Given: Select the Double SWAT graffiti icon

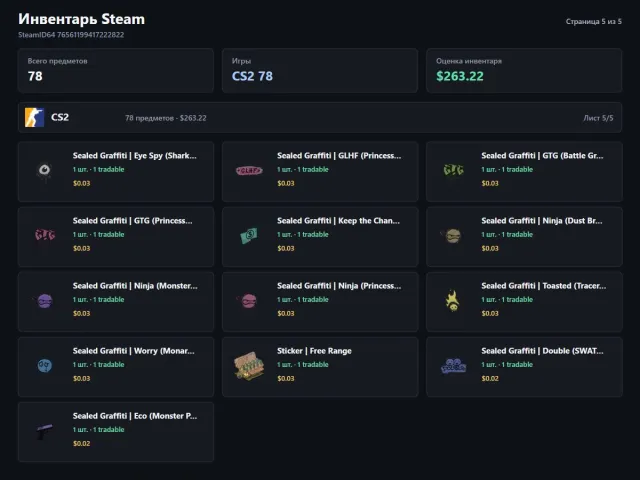Looking at the screenshot, I should 453,366.
